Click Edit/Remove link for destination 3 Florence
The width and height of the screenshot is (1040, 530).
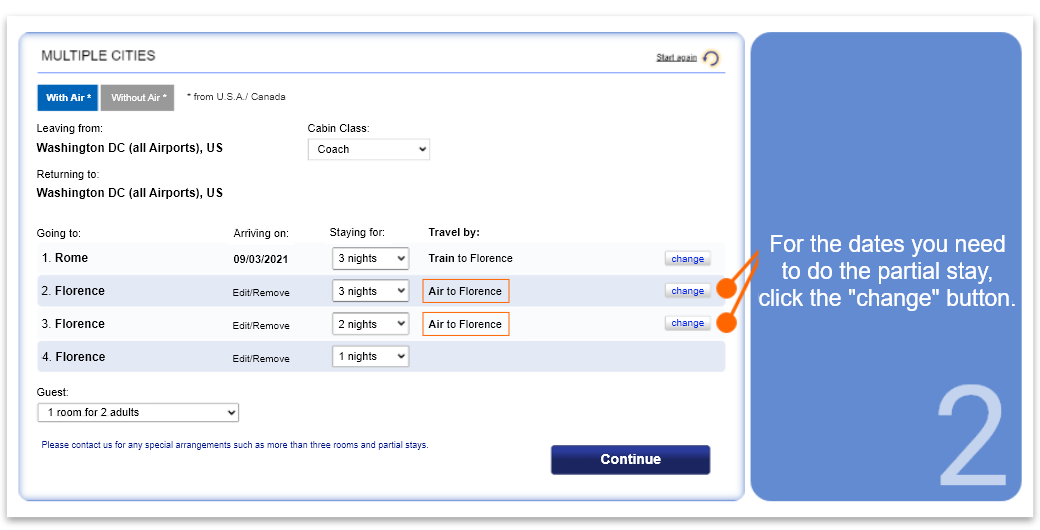click(261, 326)
